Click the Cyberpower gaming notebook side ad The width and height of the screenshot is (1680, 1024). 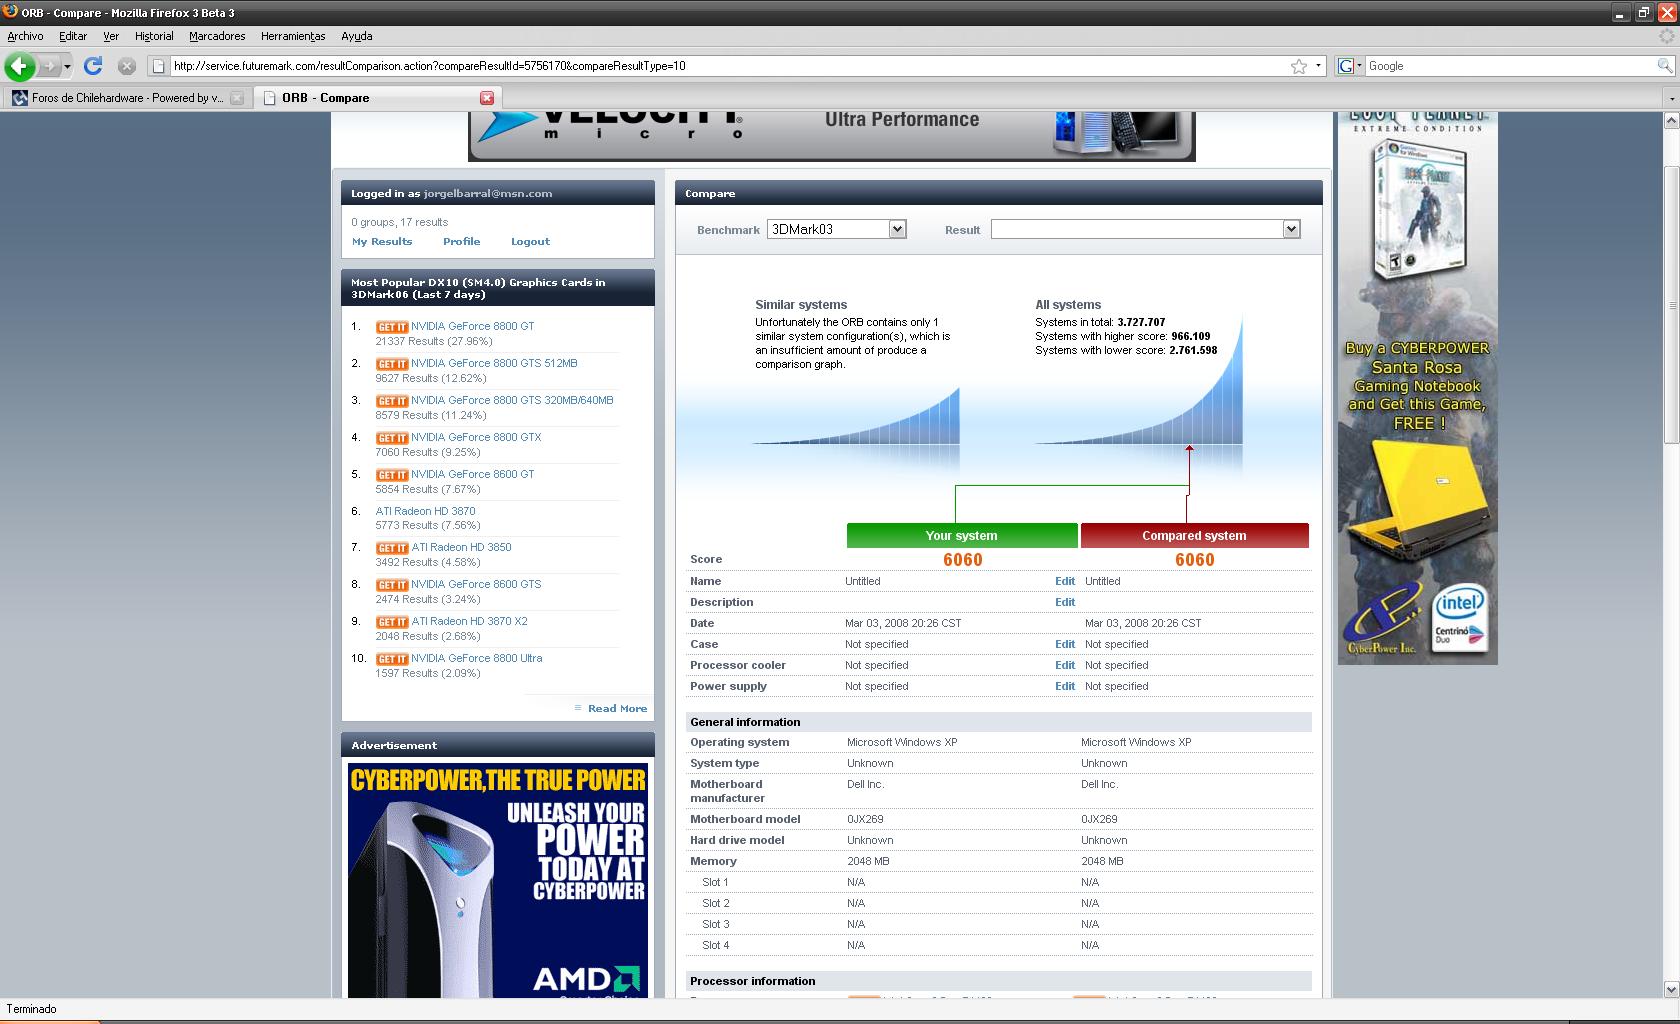pyautogui.click(x=1417, y=389)
